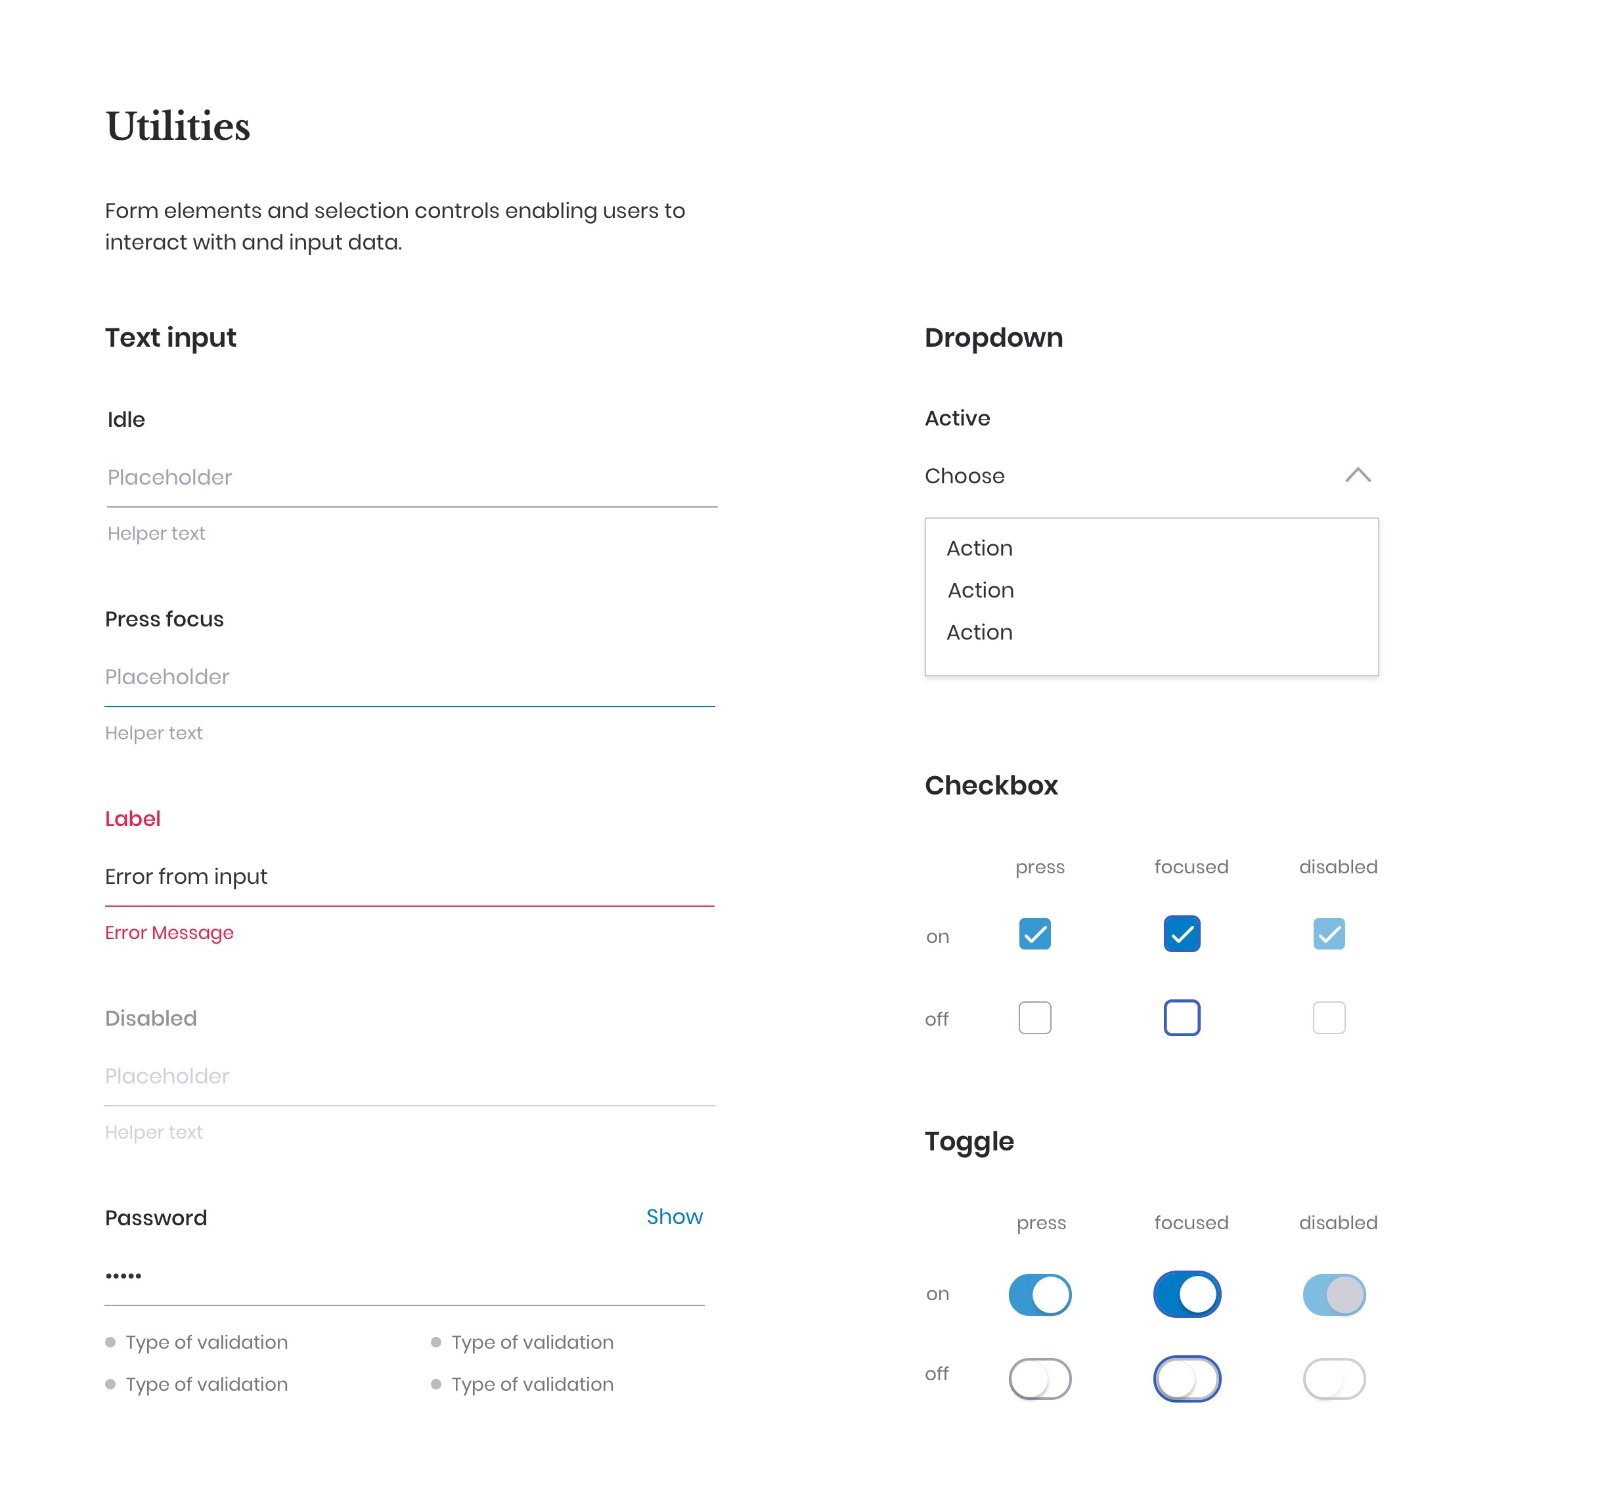Click the Text input section heading

point(171,338)
